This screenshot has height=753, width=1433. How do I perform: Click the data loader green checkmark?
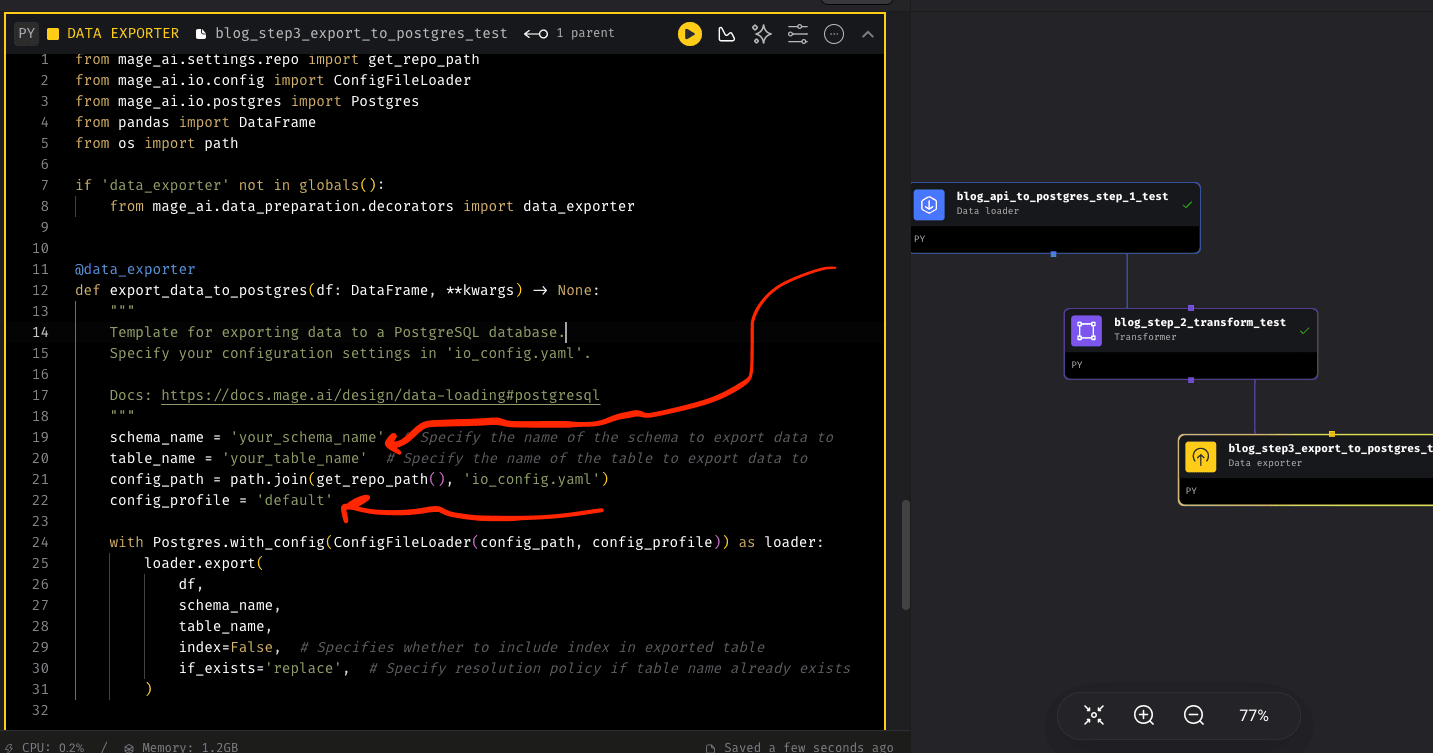pos(1187,204)
